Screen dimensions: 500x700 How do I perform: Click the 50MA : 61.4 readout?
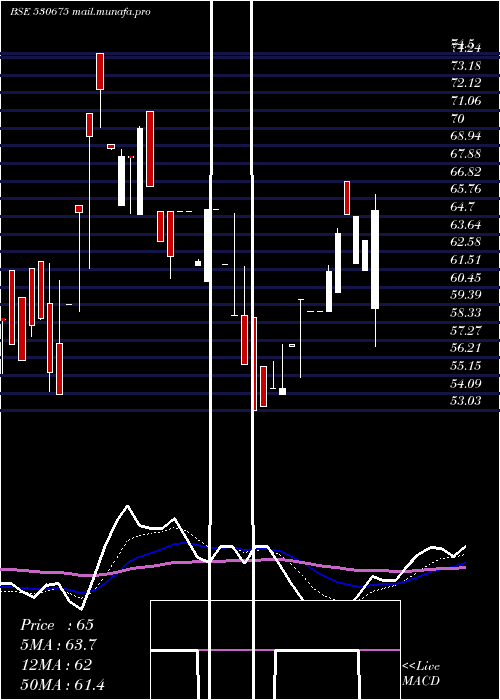point(63,684)
